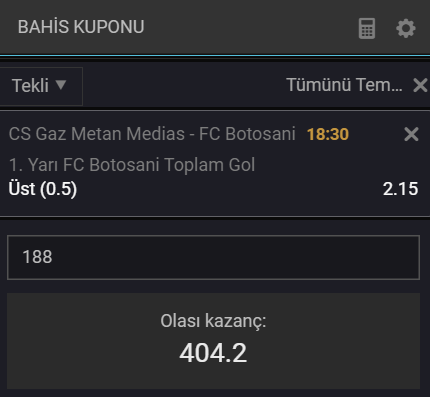Click the 2.15 odds value
Screen dimensions: 430x397
click(400, 189)
